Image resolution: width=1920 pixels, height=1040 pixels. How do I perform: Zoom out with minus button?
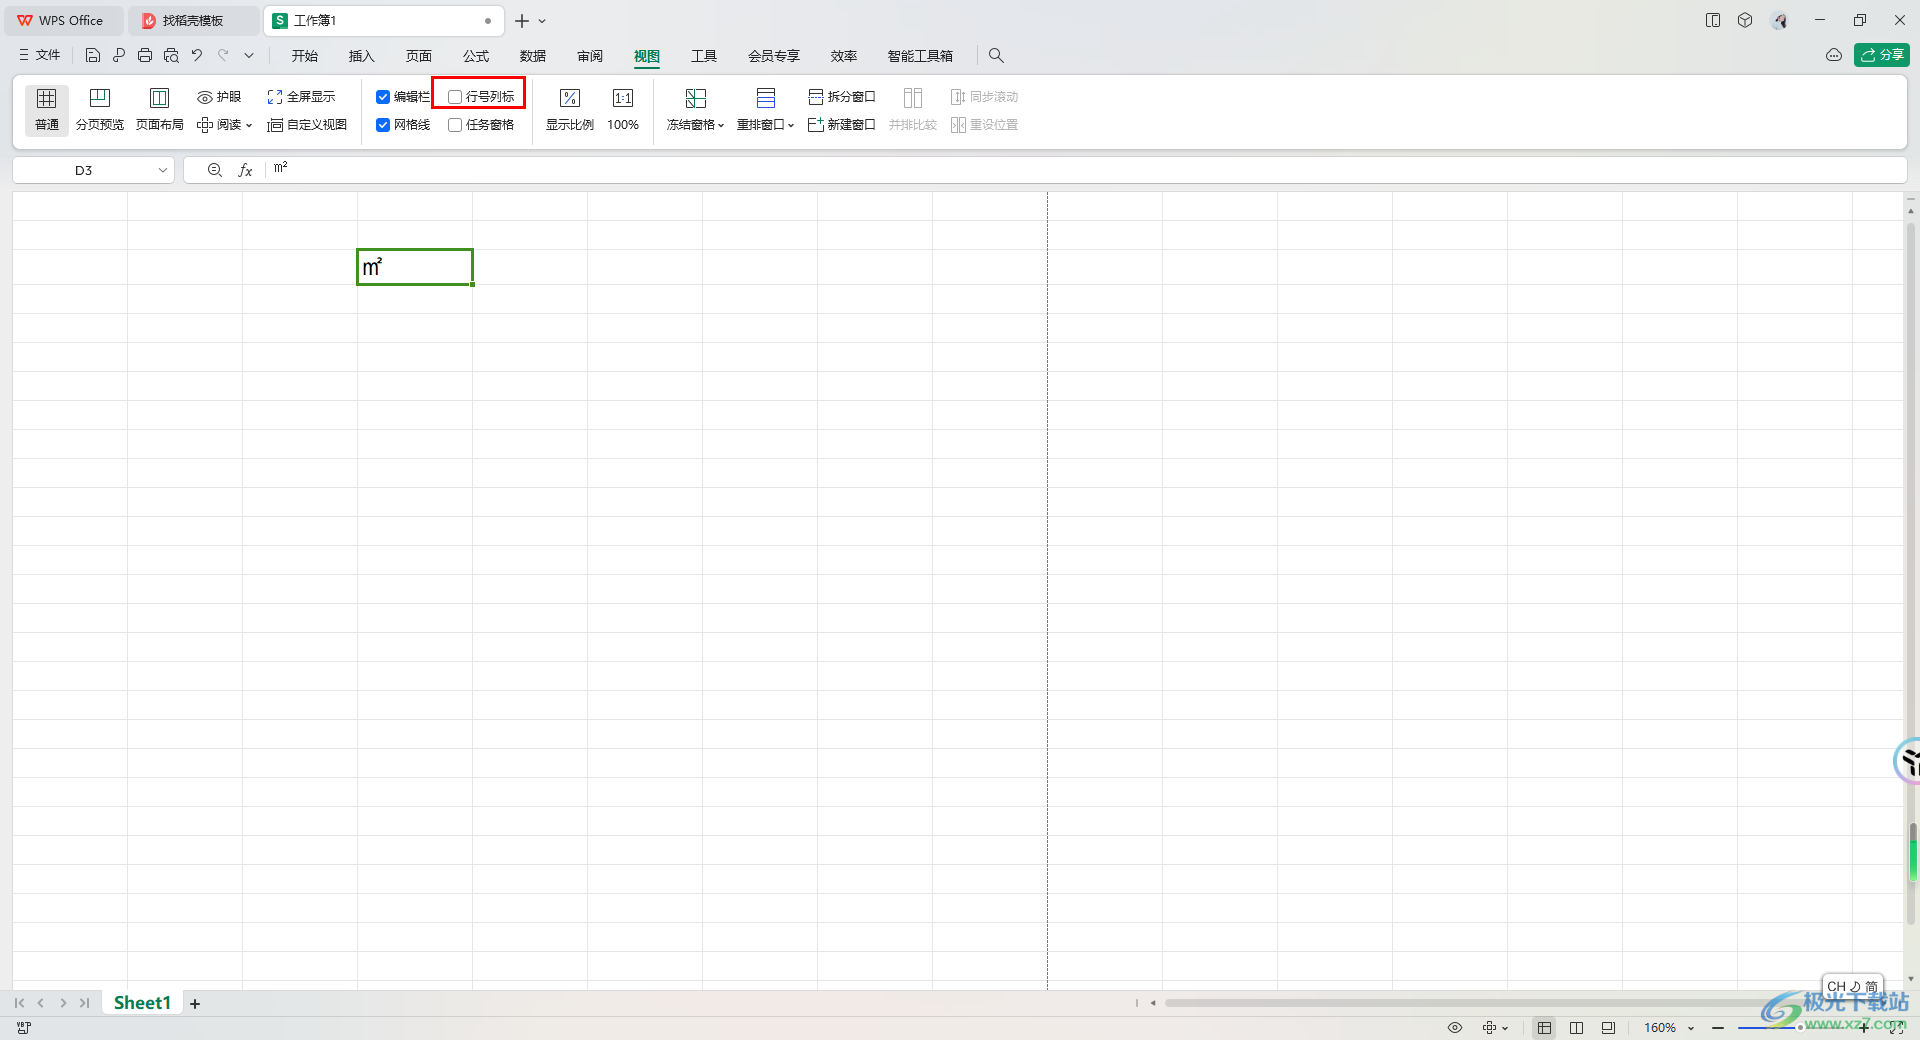coord(1718,1028)
